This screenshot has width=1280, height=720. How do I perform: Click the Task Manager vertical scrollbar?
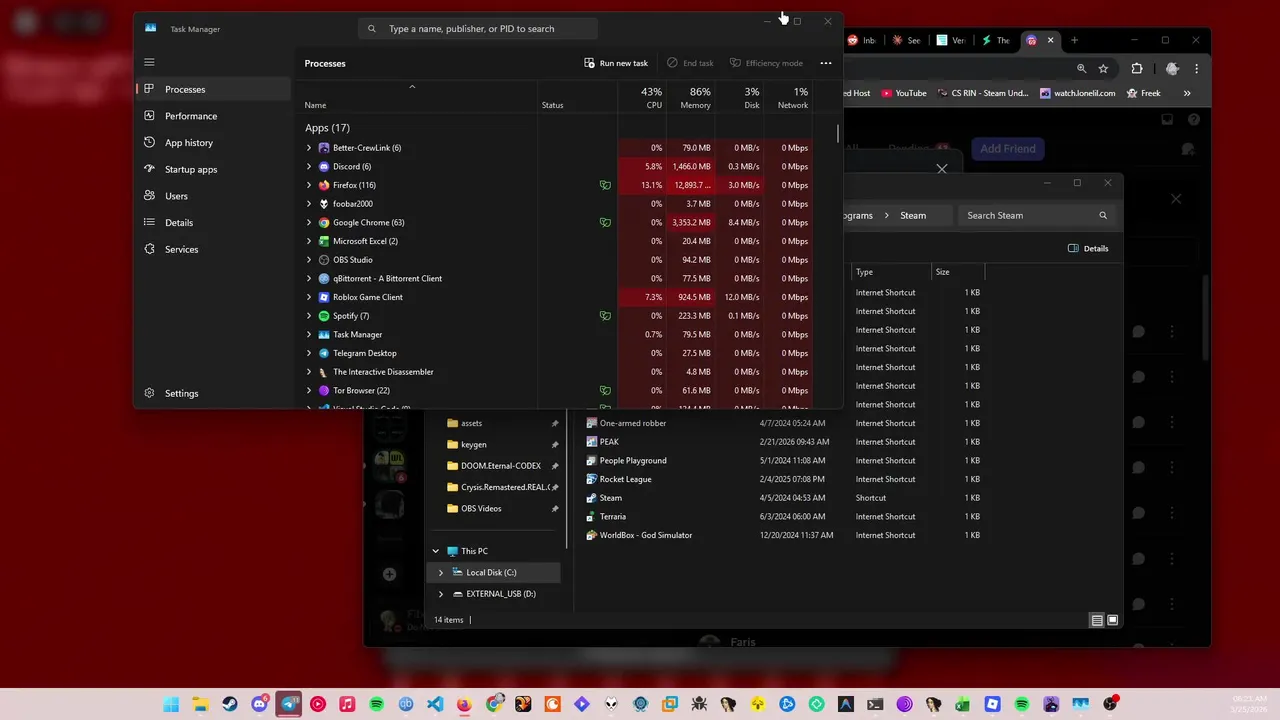838,132
